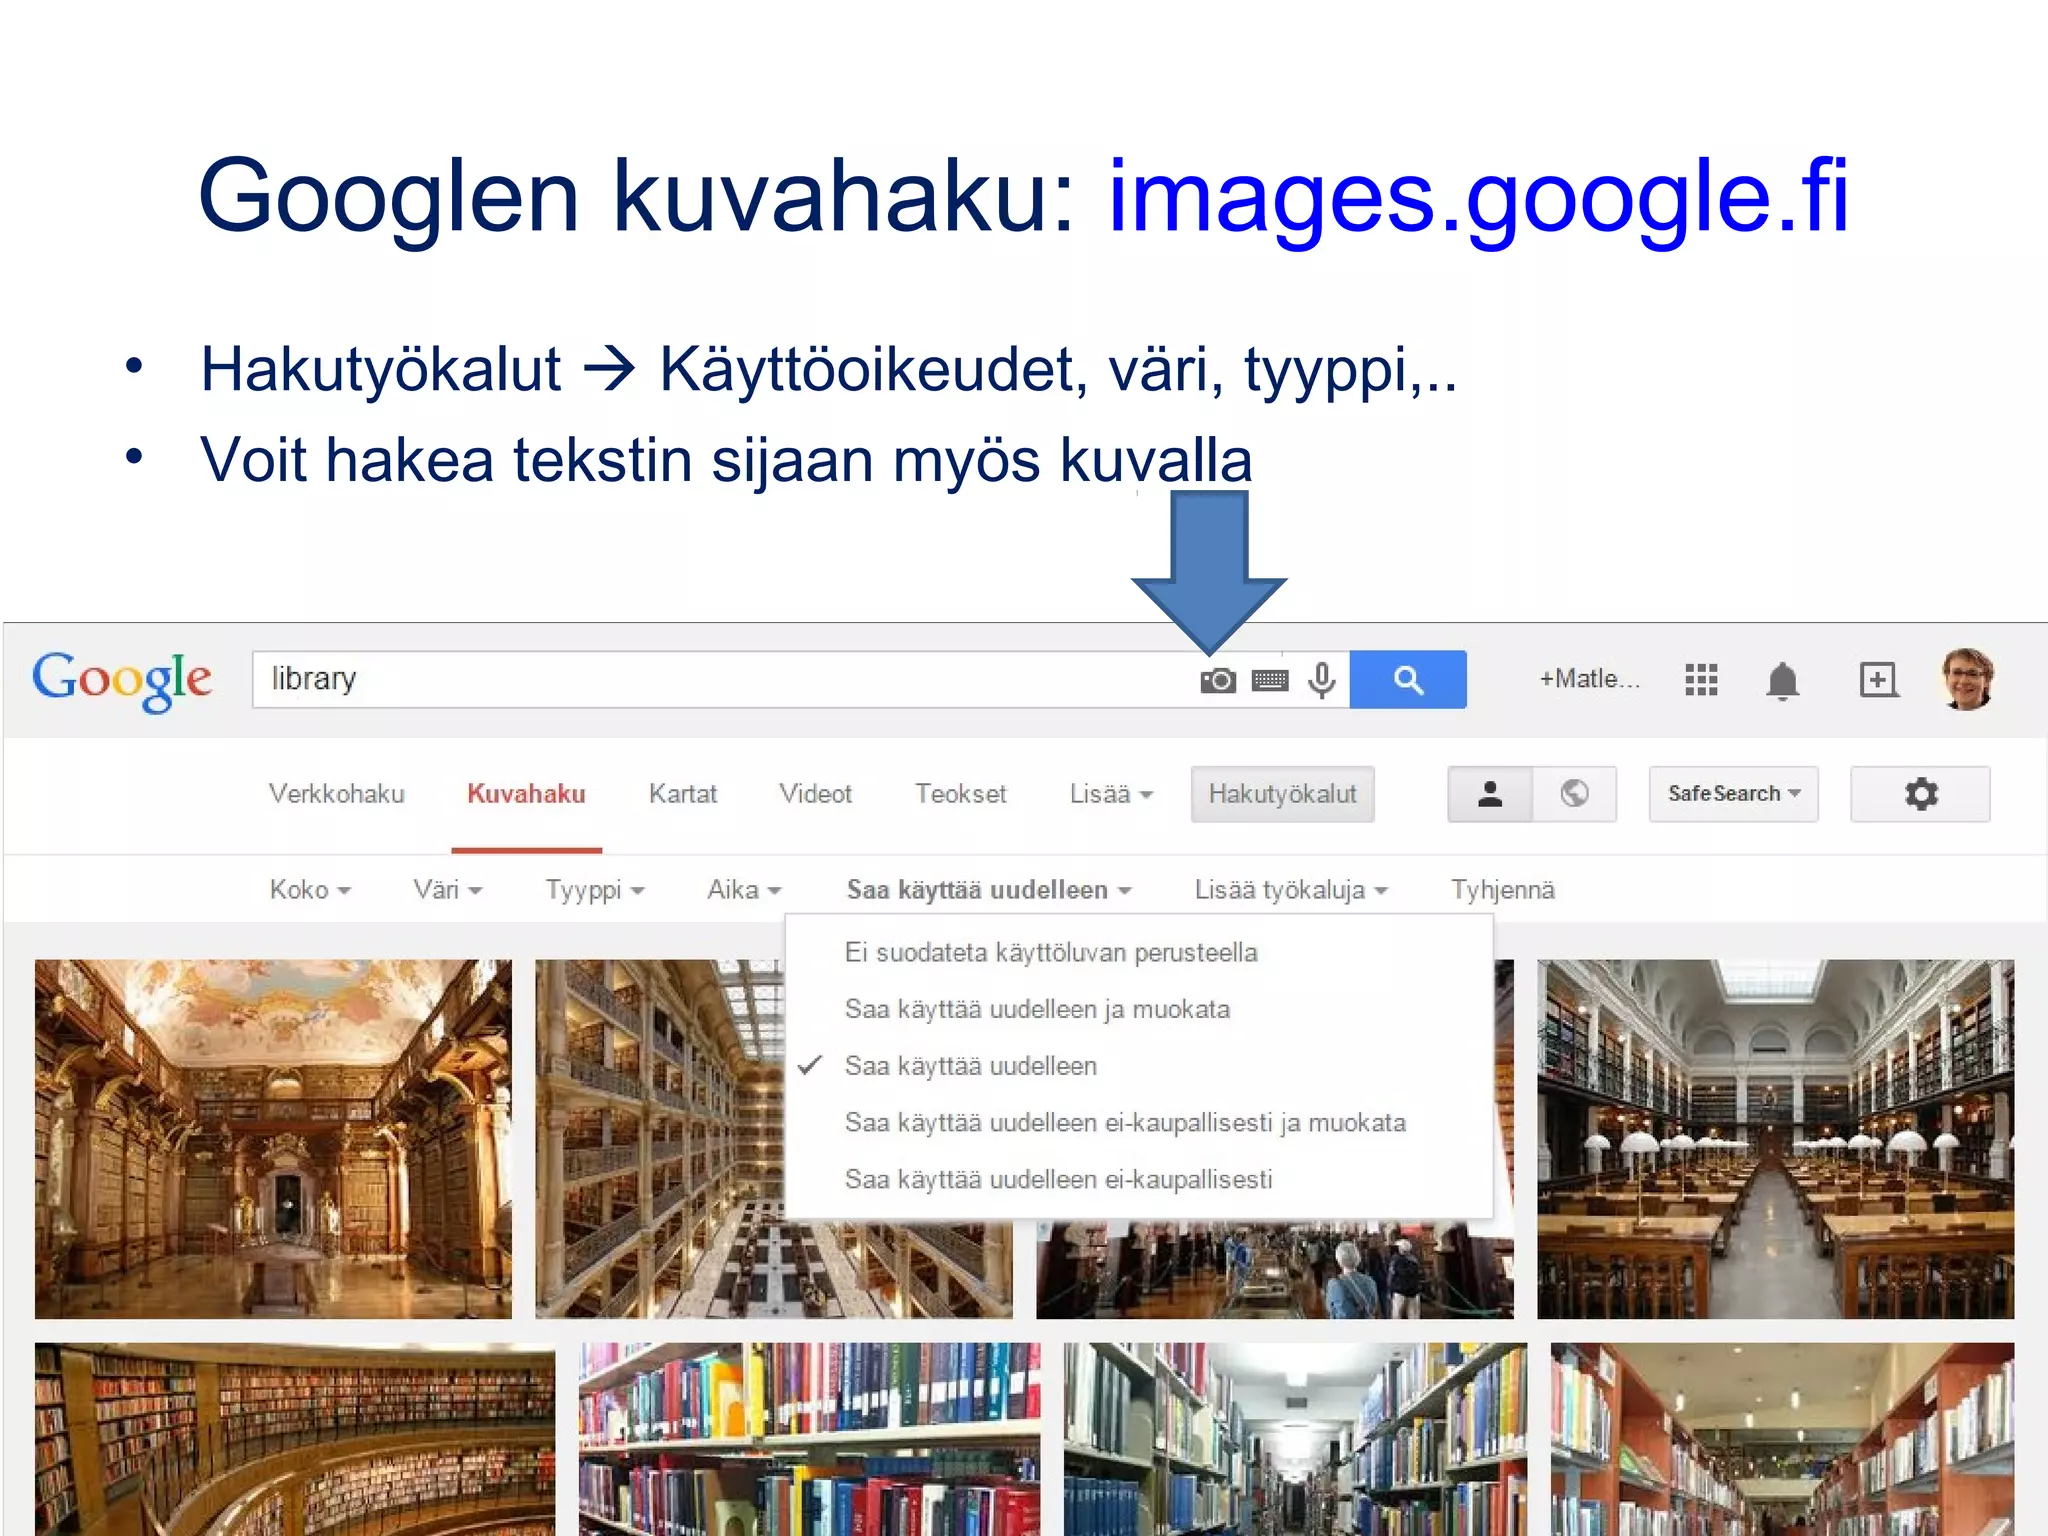Go to the Kartat tab
This screenshot has width=2048, height=1536.
click(x=683, y=794)
